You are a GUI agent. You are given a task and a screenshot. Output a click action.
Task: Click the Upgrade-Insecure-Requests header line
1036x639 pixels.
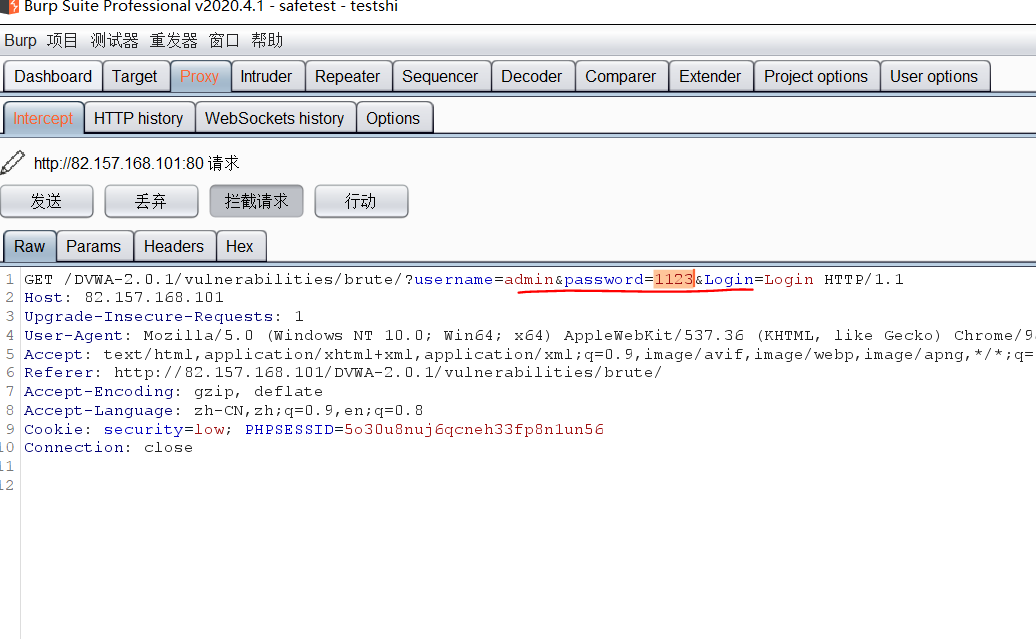coord(164,317)
